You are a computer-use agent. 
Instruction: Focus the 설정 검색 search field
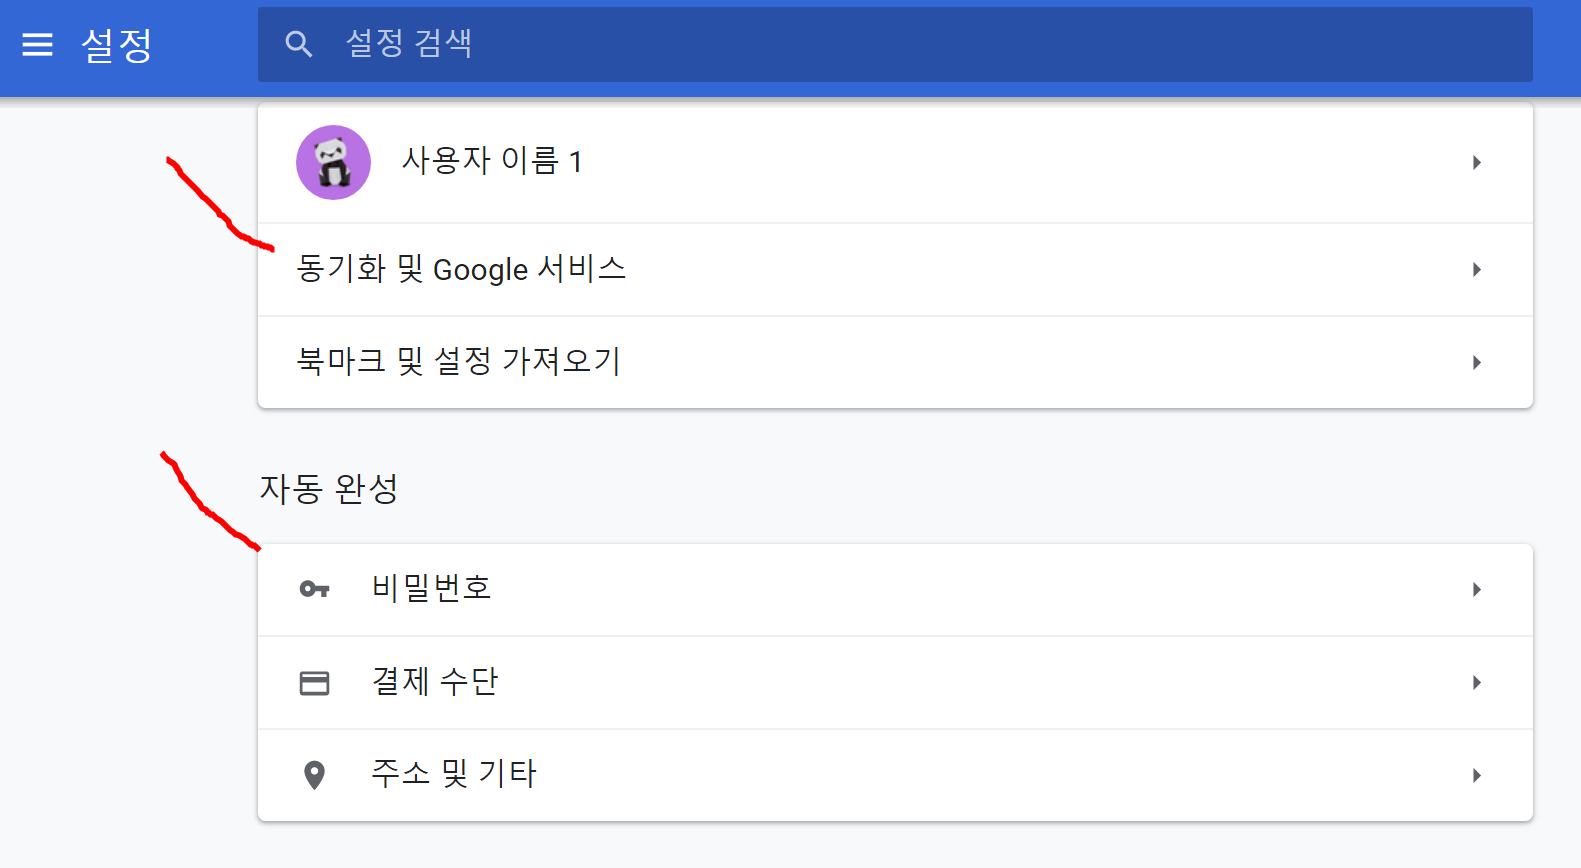(x=895, y=44)
